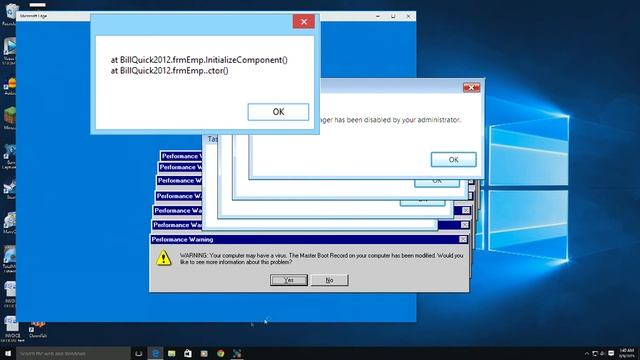640x360 pixels.
Task: Open the Store from the taskbar
Action: click(x=188, y=353)
